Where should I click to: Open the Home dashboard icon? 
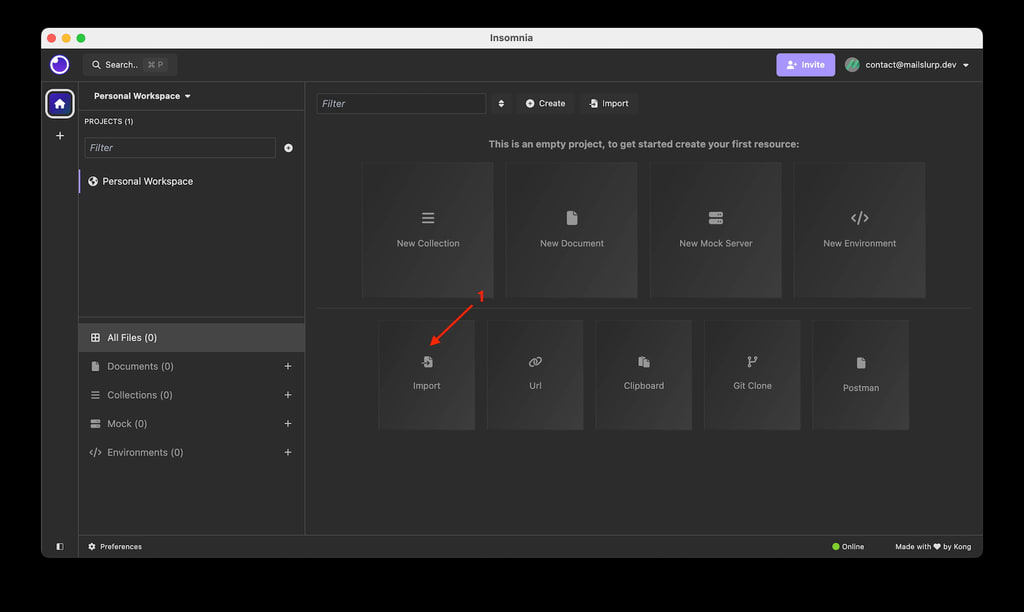coord(59,104)
